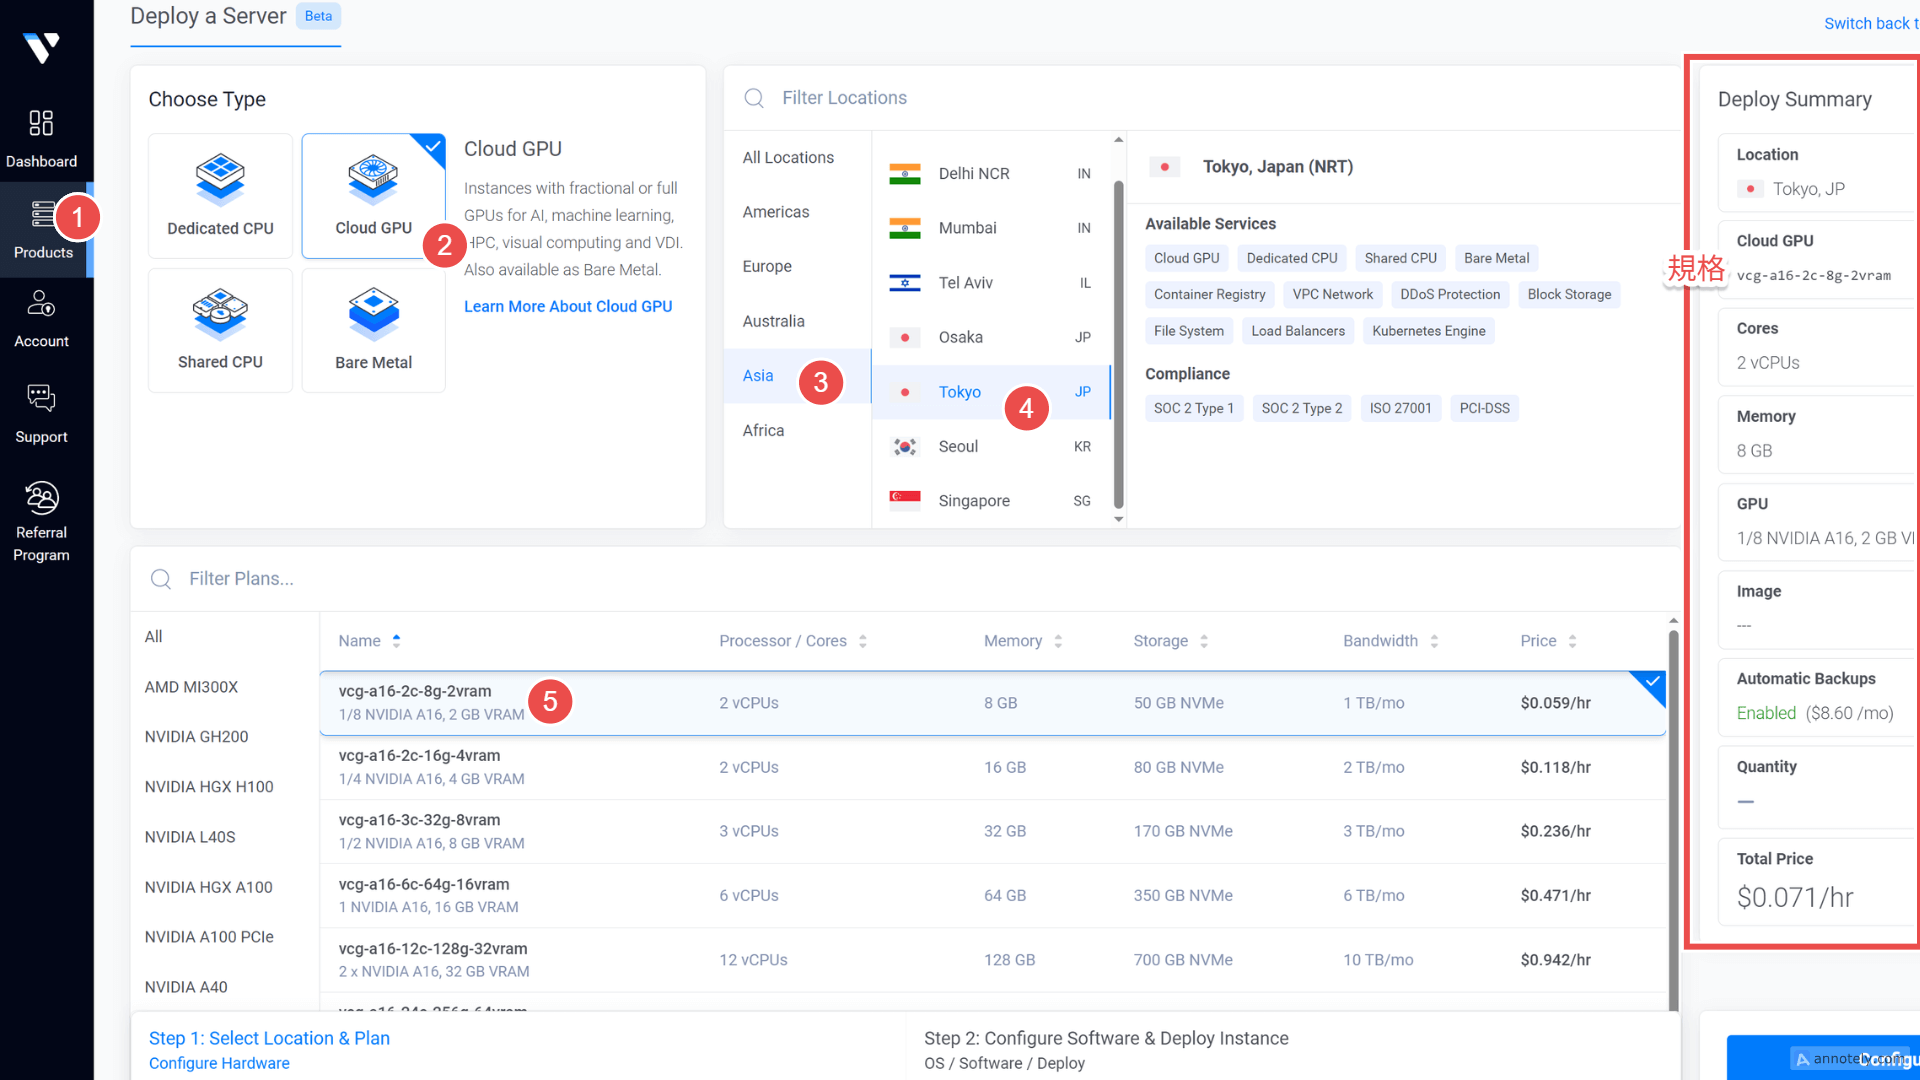Click the locations list scrollbar
1920x1080 pixels.
point(1118,345)
